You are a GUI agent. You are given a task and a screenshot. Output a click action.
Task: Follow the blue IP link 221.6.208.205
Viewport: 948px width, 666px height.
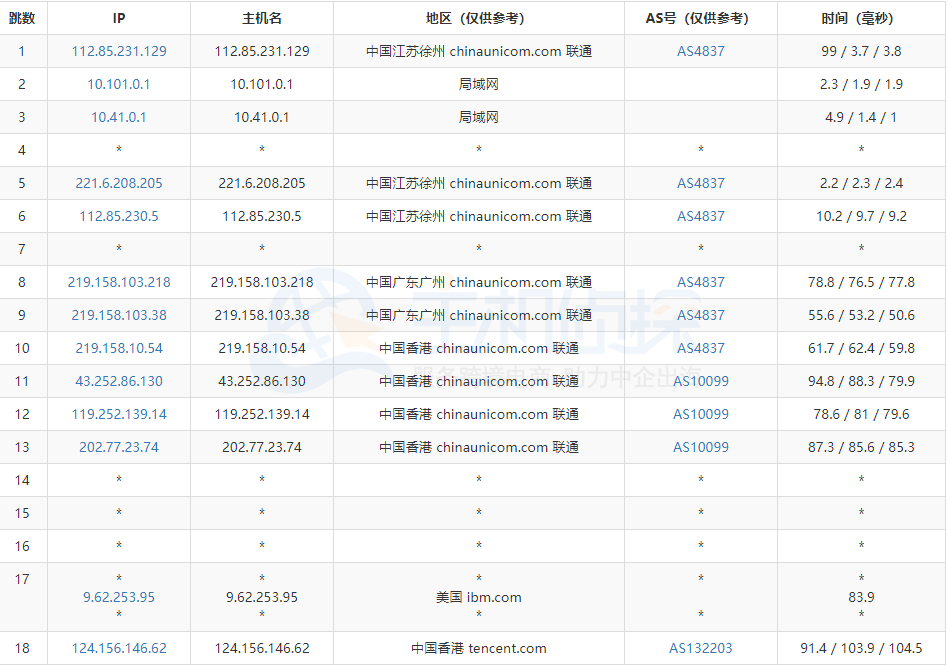click(x=119, y=183)
